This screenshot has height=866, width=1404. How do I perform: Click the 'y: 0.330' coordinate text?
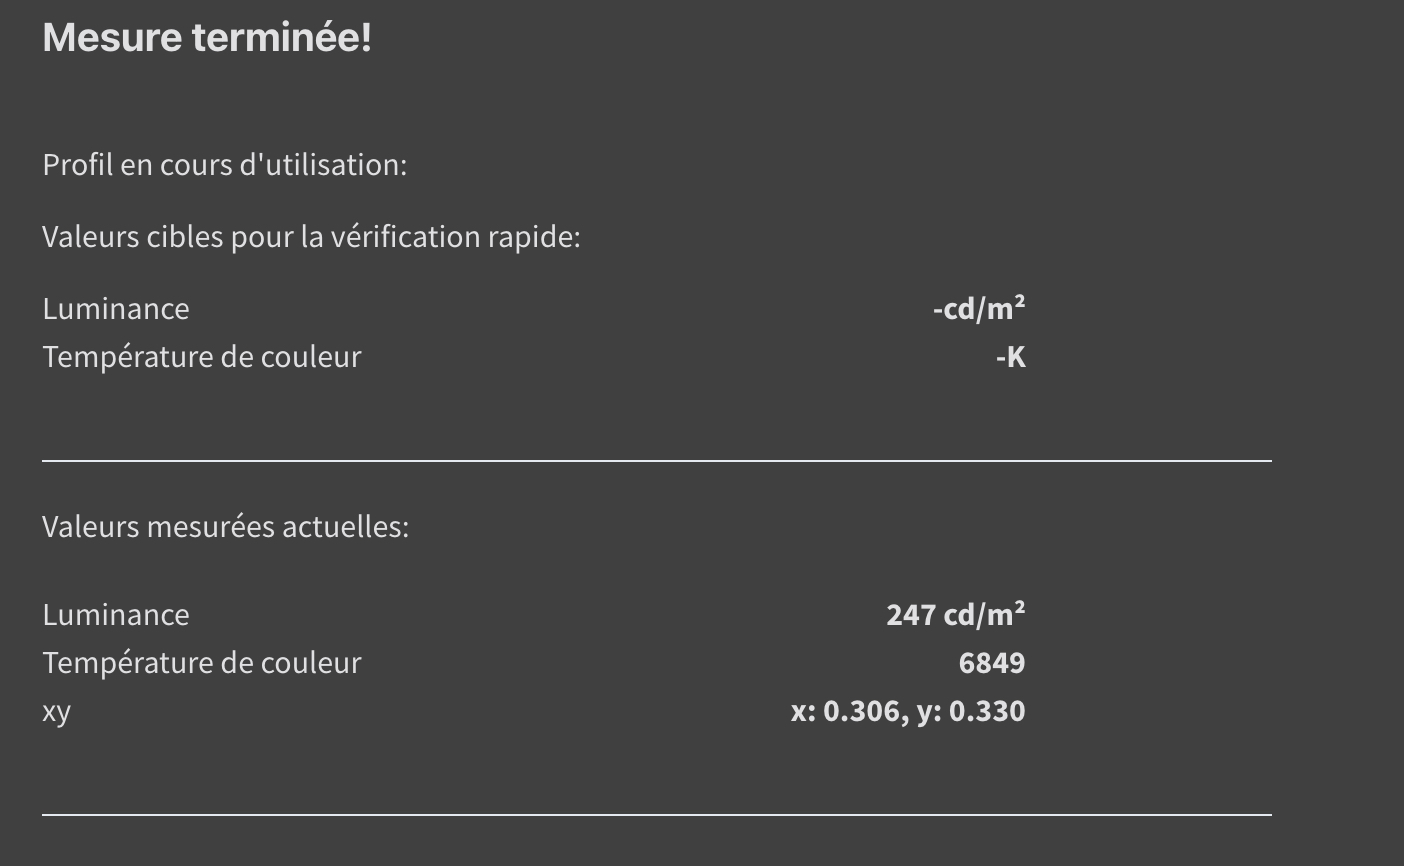(971, 712)
